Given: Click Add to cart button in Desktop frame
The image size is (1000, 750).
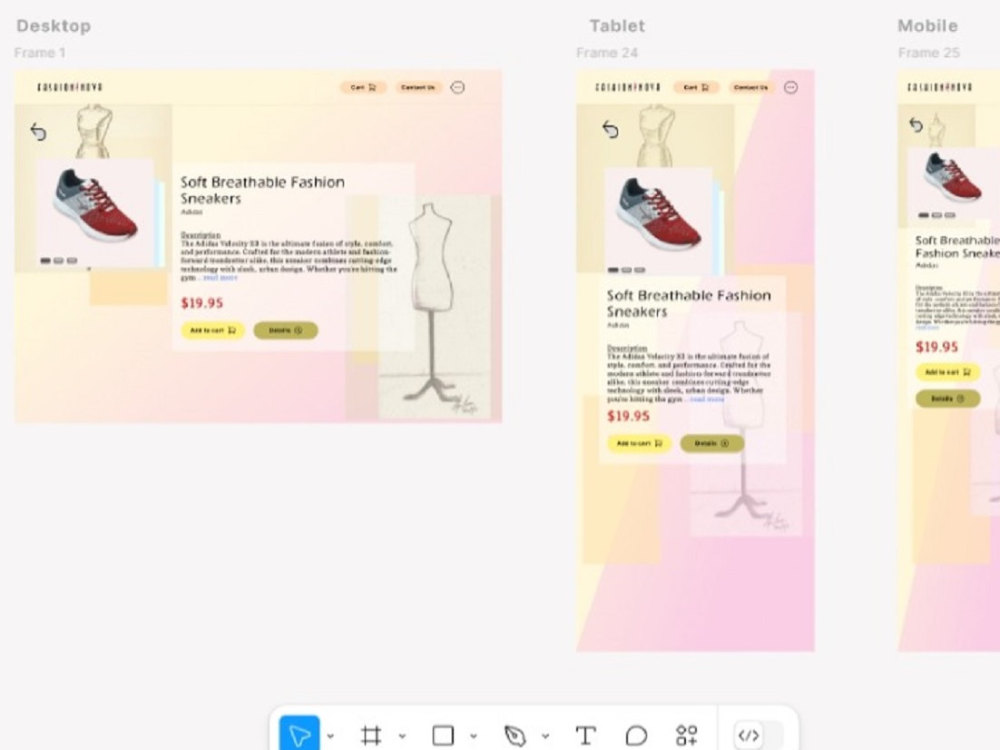Looking at the screenshot, I should [213, 330].
